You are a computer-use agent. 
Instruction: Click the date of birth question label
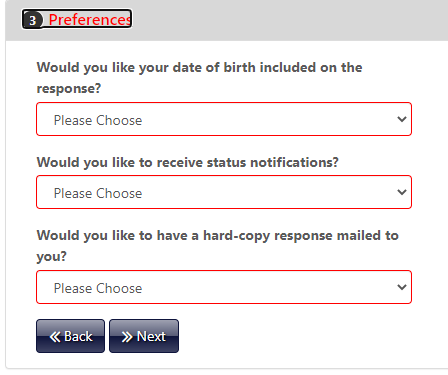click(x=199, y=78)
